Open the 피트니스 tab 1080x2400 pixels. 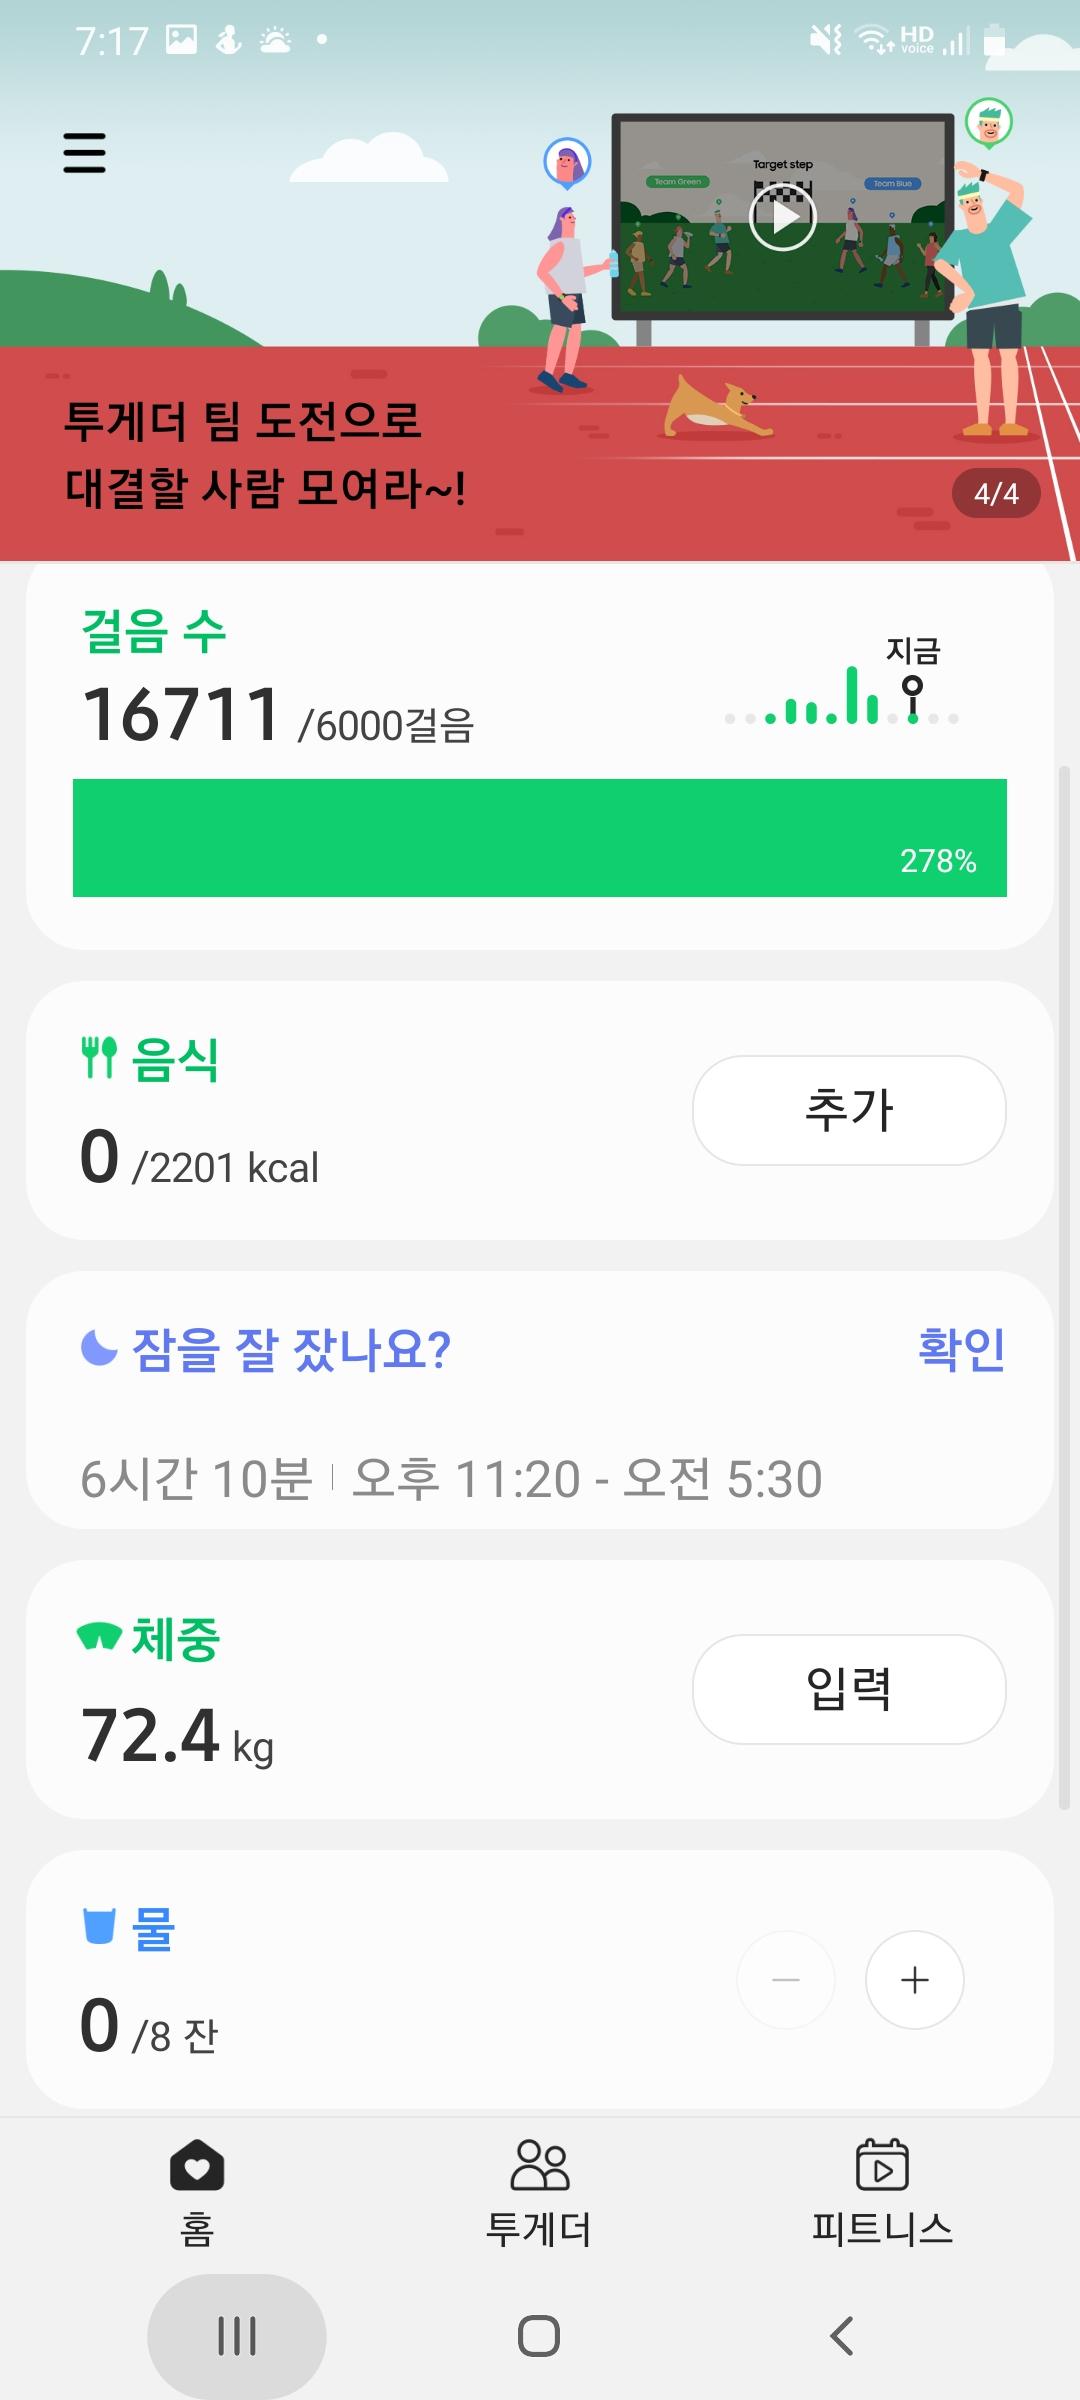tap(882, 2190)
